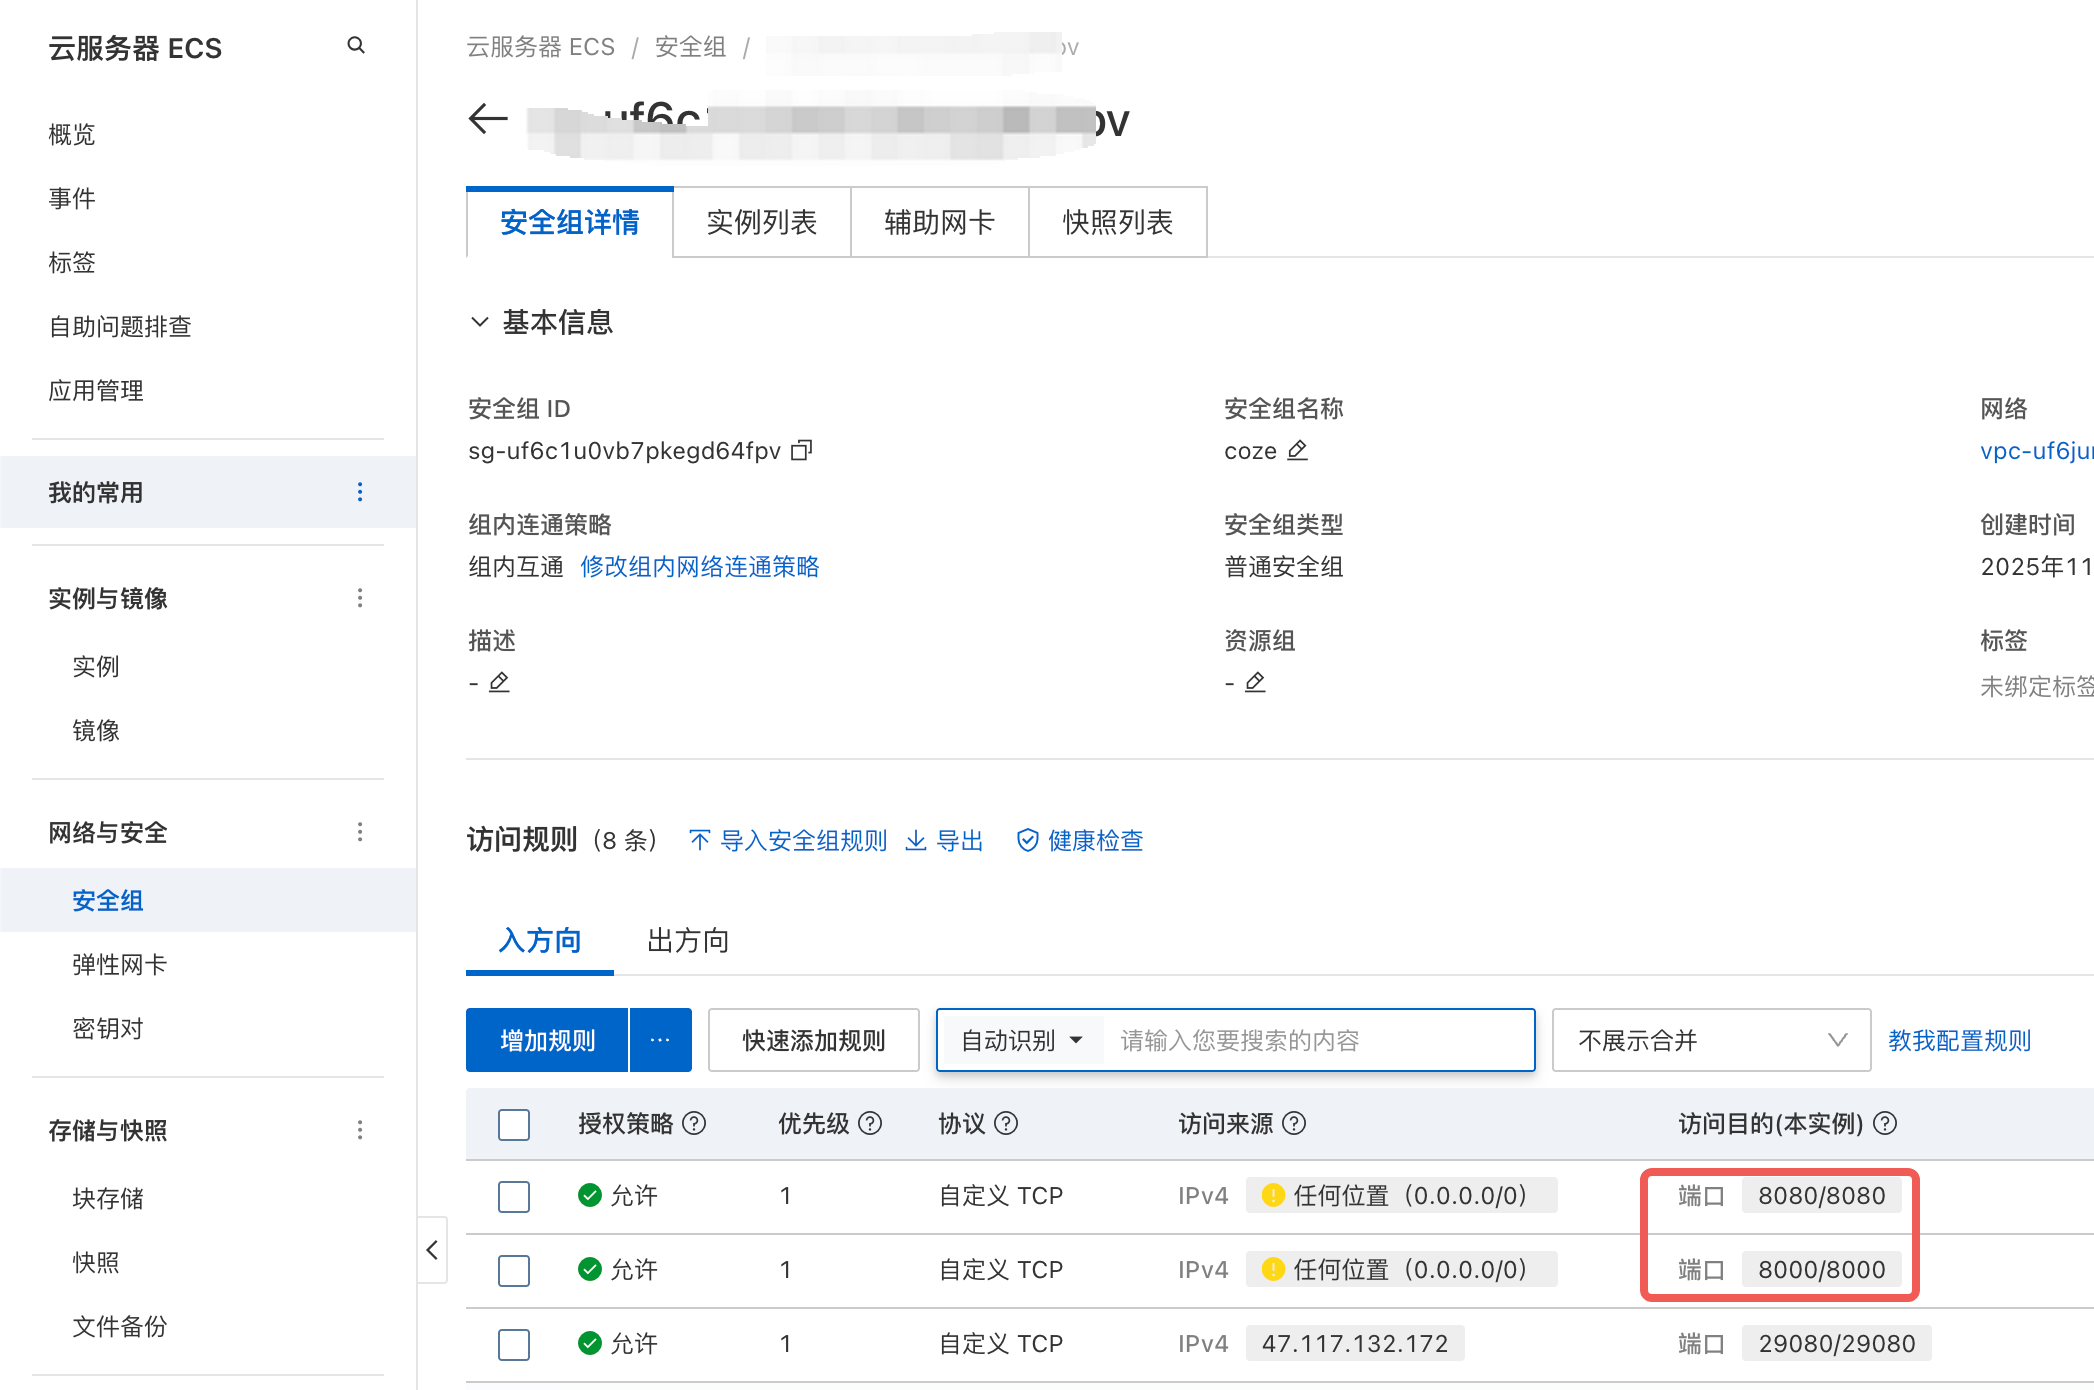Switch to the 实例列表 tab
This screenshot has height=1390, width=2094.
(x=761, y=222)
